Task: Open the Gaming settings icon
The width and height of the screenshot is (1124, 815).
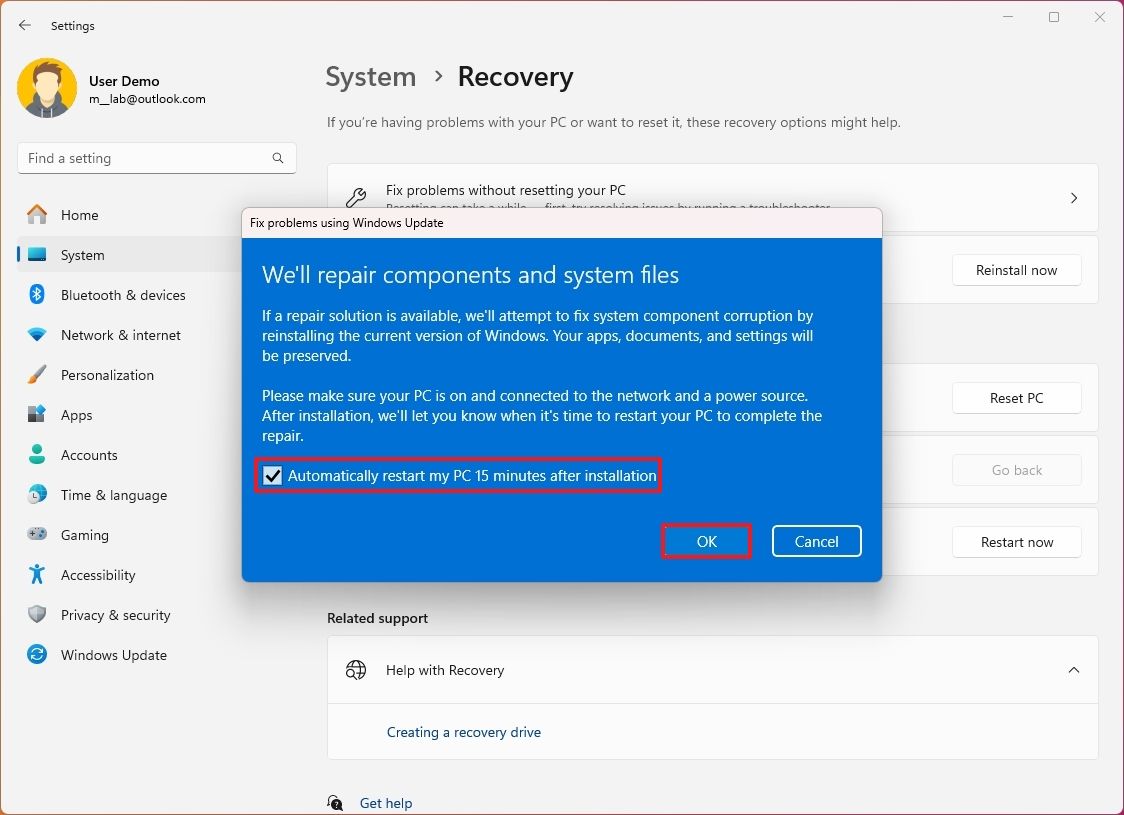Action: coord(37,535)
